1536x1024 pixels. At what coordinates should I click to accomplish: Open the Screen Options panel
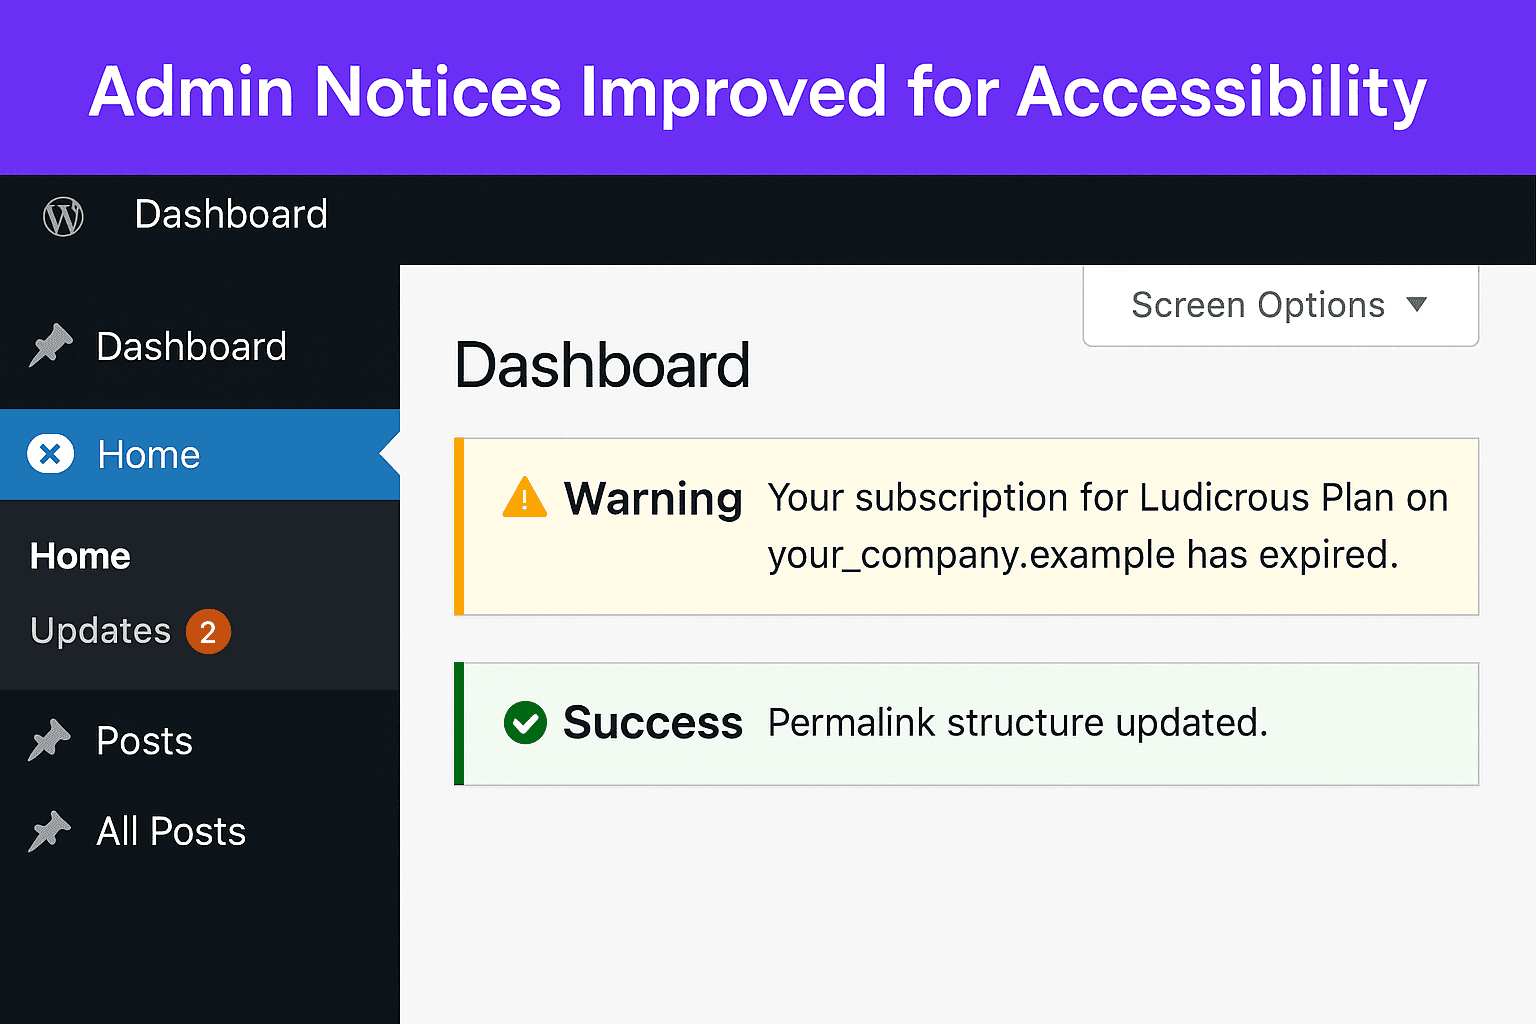(1280, 305)
